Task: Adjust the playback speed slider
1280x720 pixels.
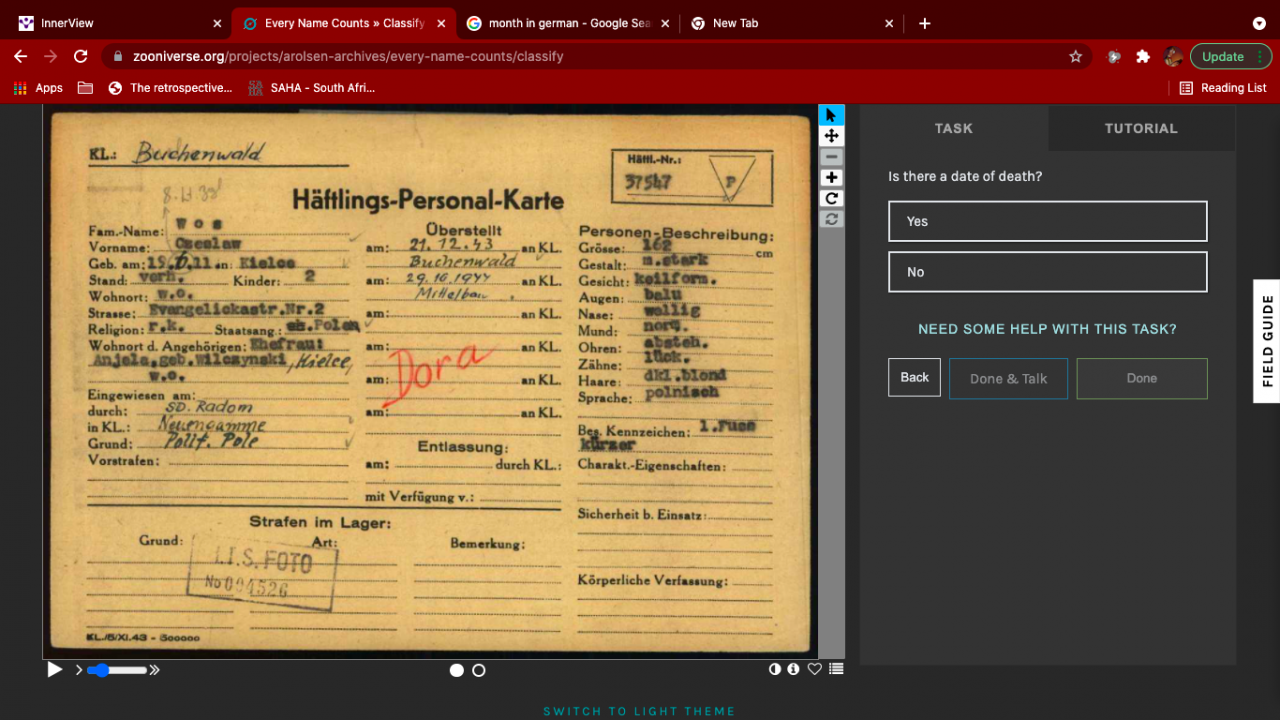Action: pos(117,670)
